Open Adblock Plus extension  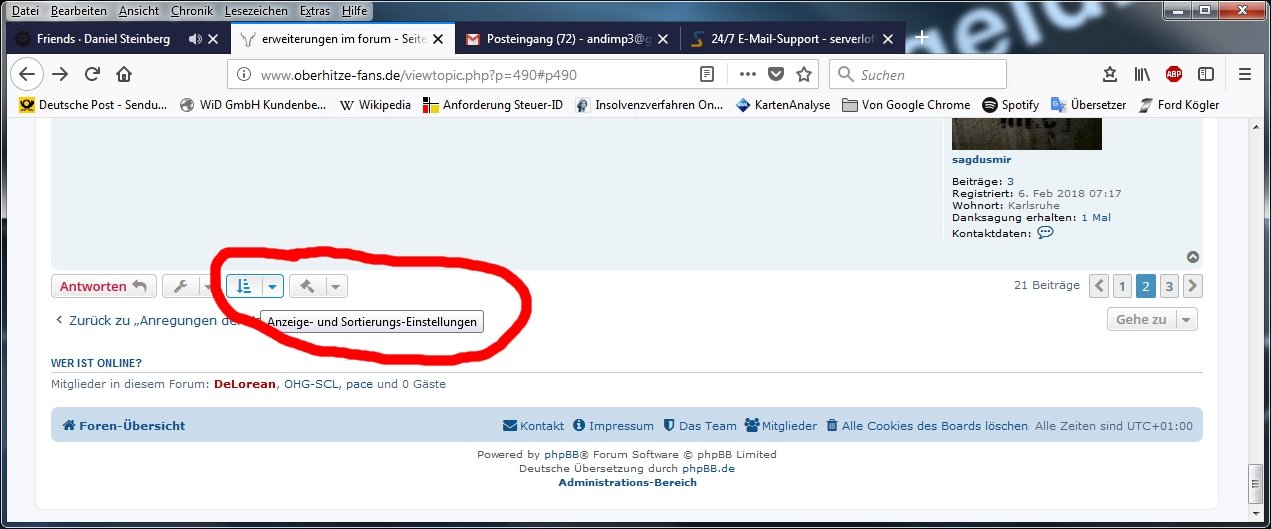click(x=1174, y=74)
